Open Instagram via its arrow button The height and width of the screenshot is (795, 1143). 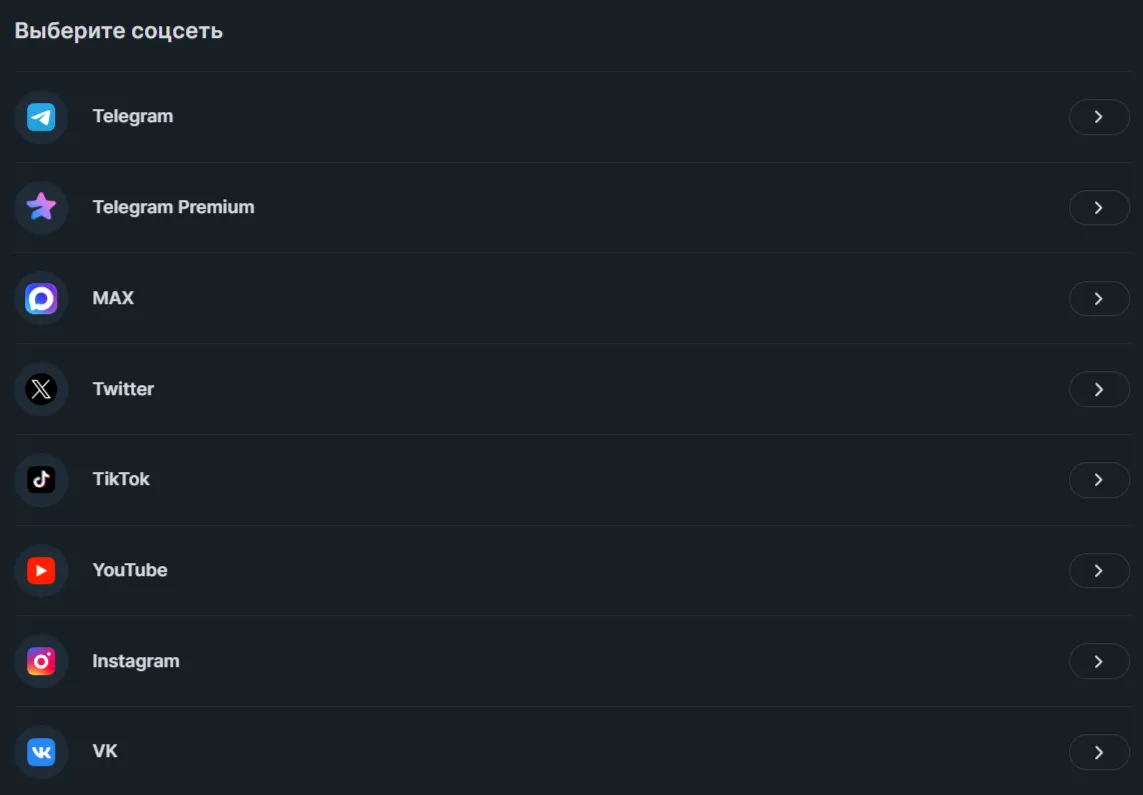[1099, 662]
